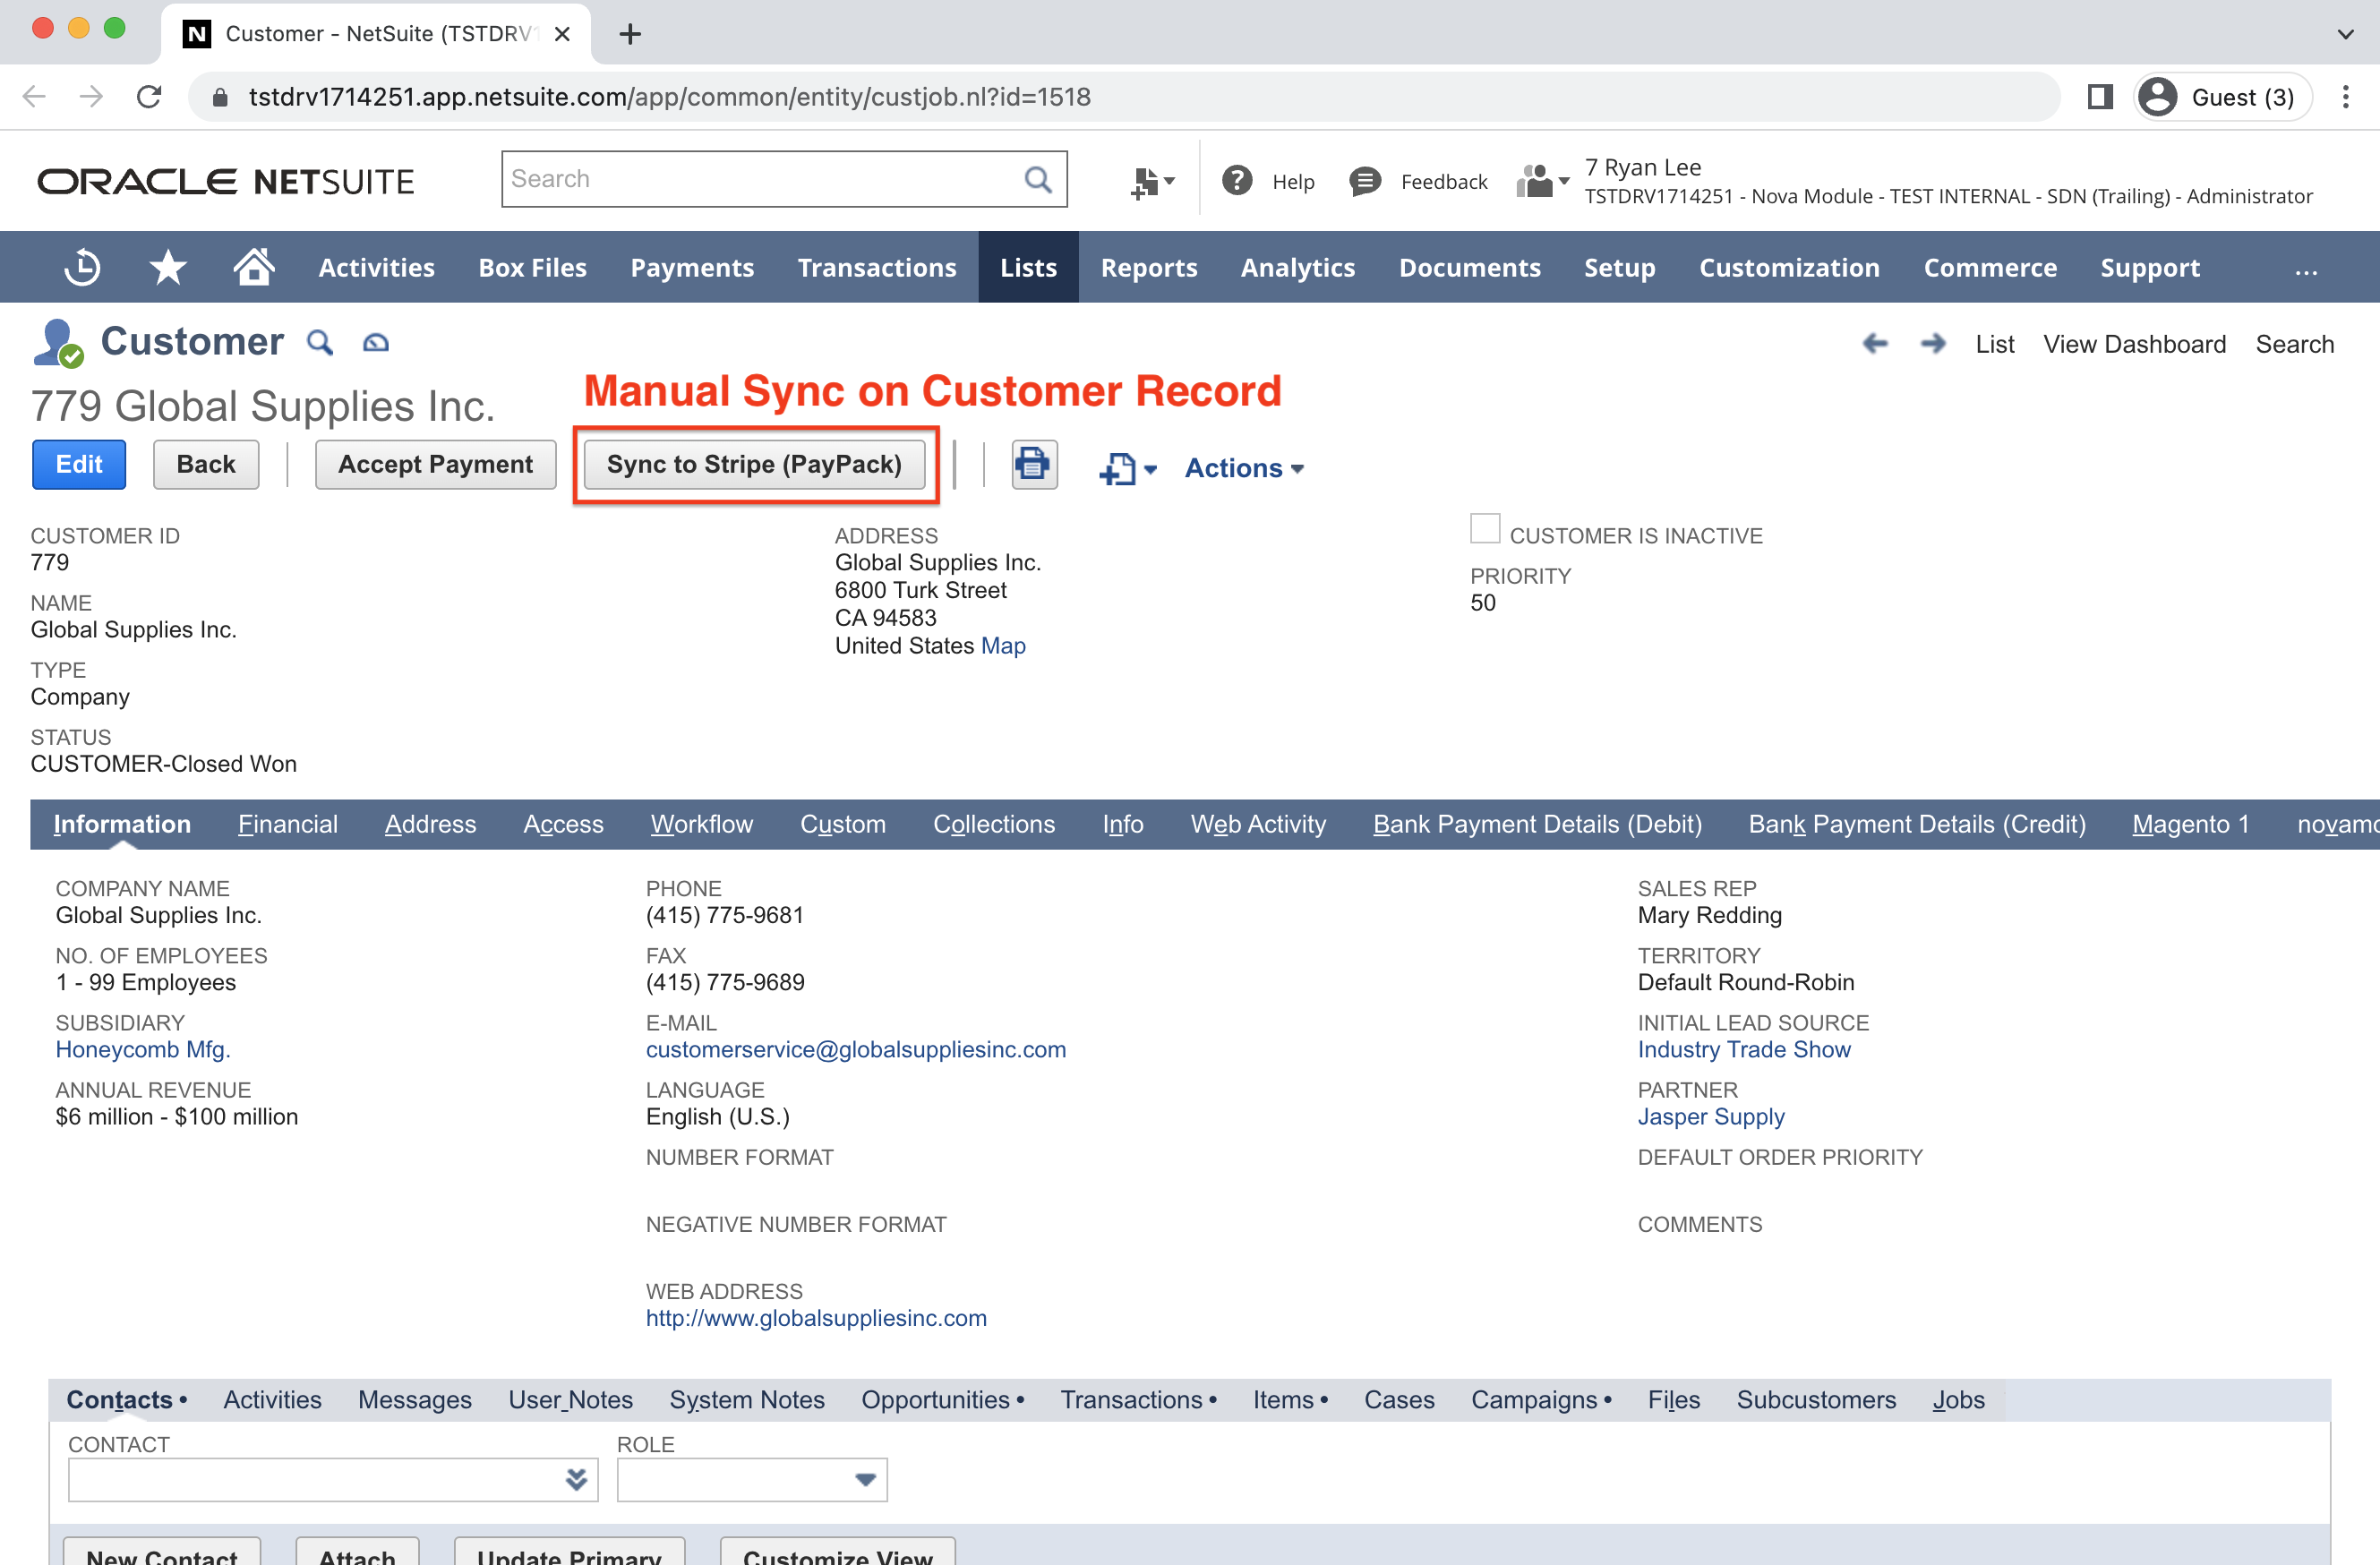Open the Recent Records clock icon
2380x1565 pixels.
click(82, 267)
